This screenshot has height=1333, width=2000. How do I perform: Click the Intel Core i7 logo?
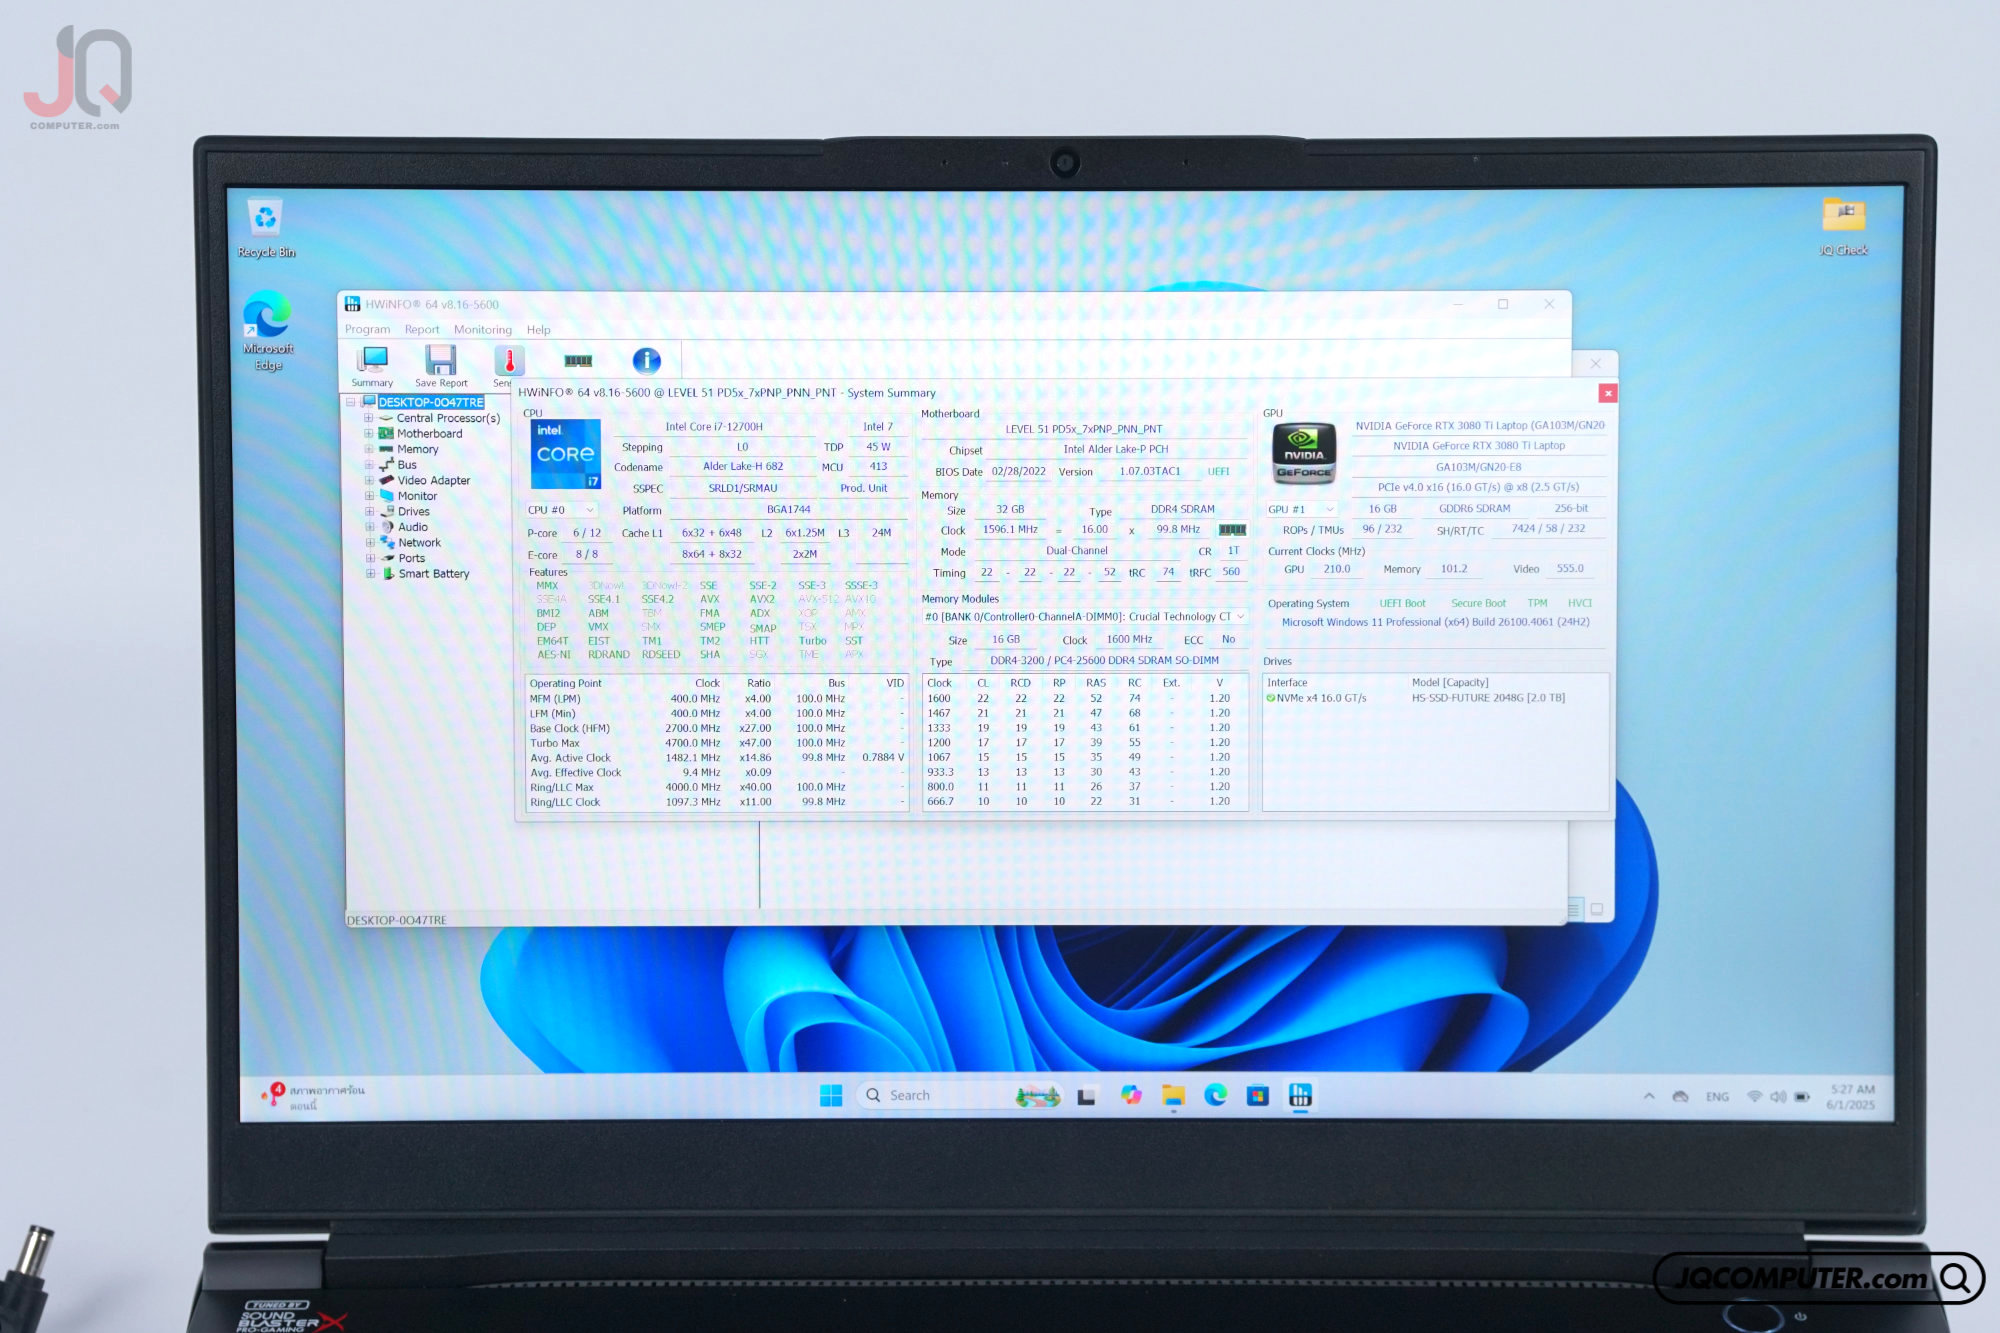(566, 454)
